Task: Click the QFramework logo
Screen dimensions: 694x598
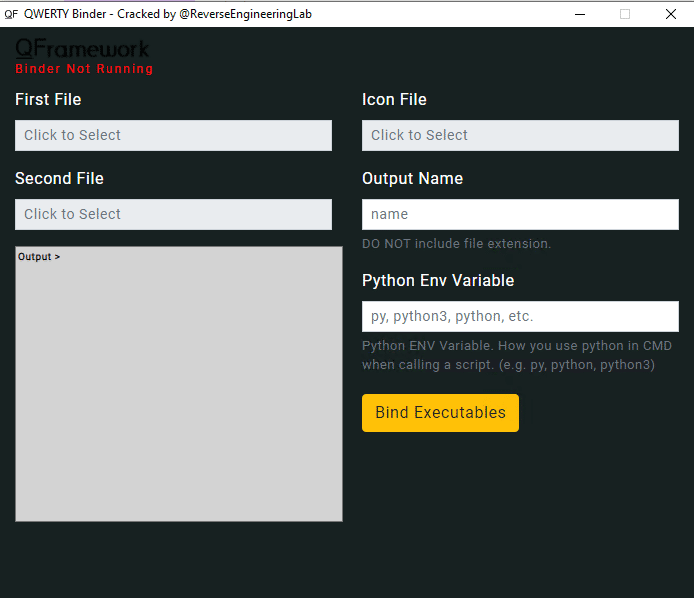Action: click(x=82, y=49)
